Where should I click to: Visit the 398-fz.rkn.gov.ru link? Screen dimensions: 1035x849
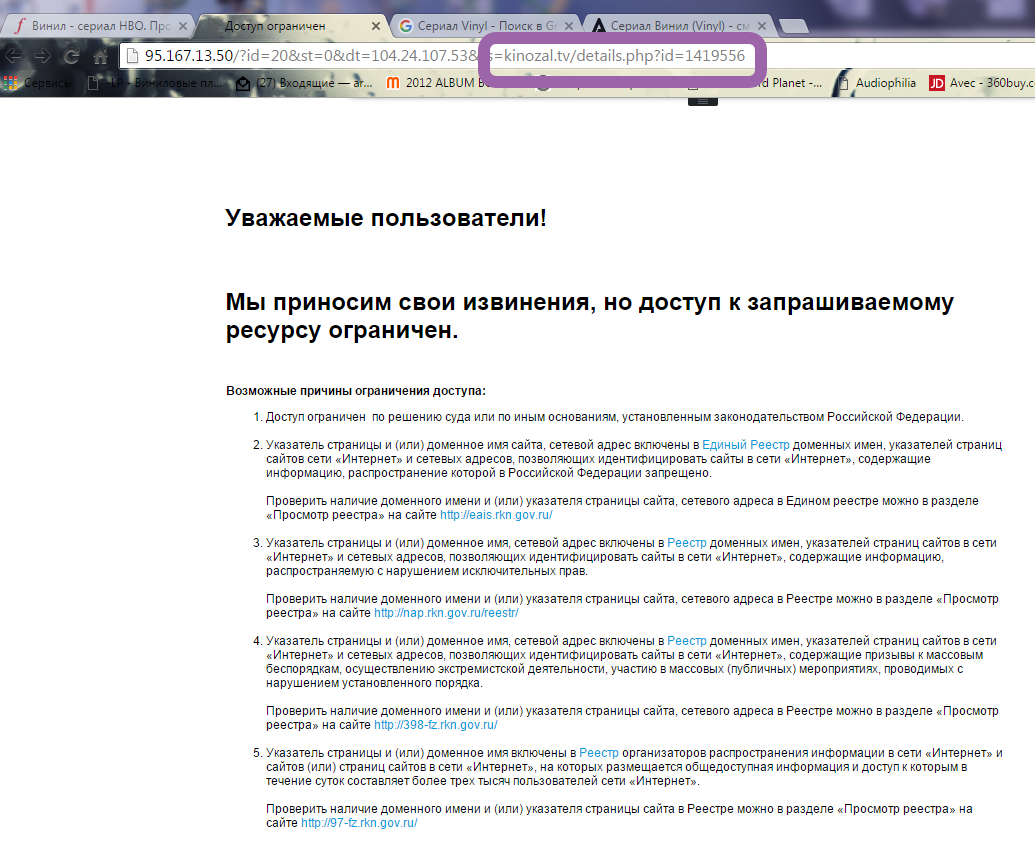(435, 725)
